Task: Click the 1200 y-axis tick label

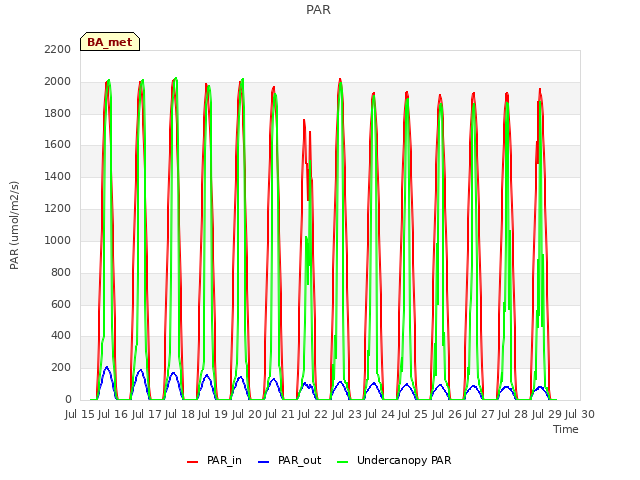Action: click(x=58, y=208)
